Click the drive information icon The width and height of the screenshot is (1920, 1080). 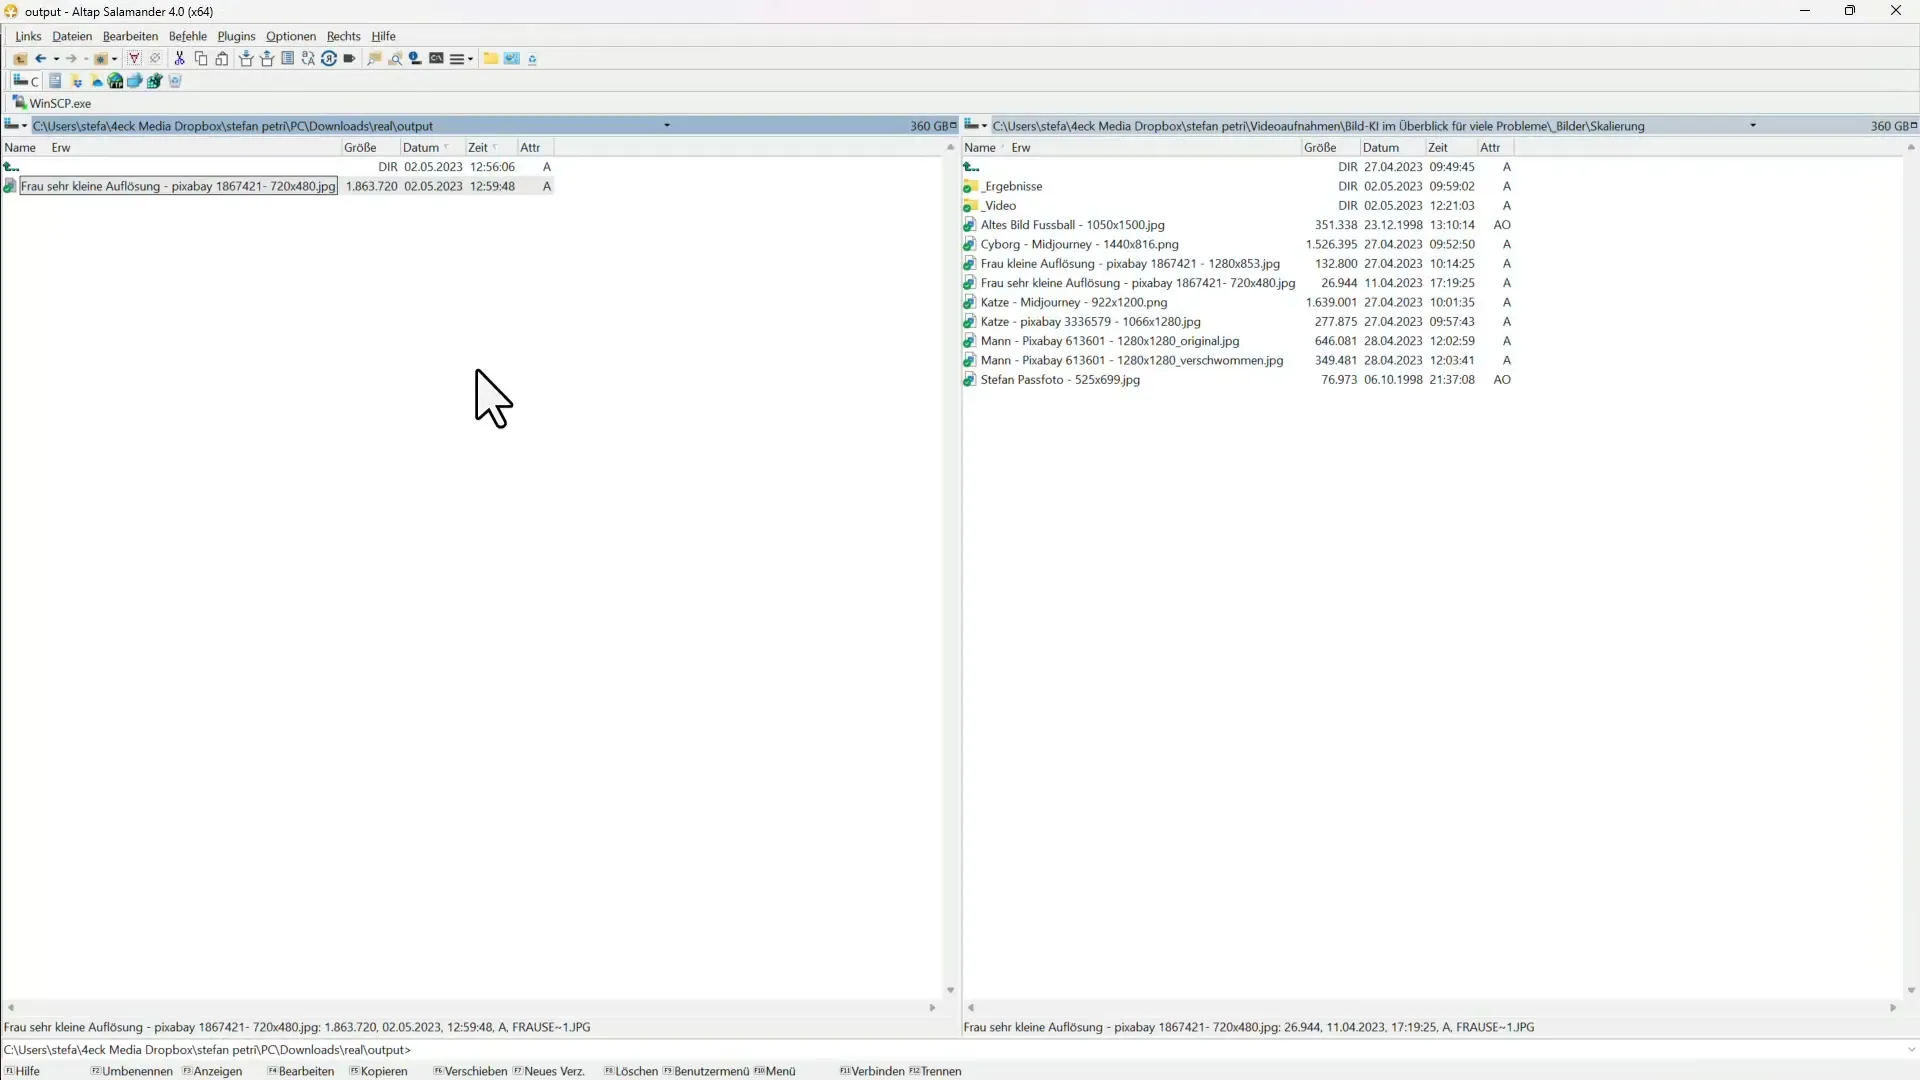point(415,59)
